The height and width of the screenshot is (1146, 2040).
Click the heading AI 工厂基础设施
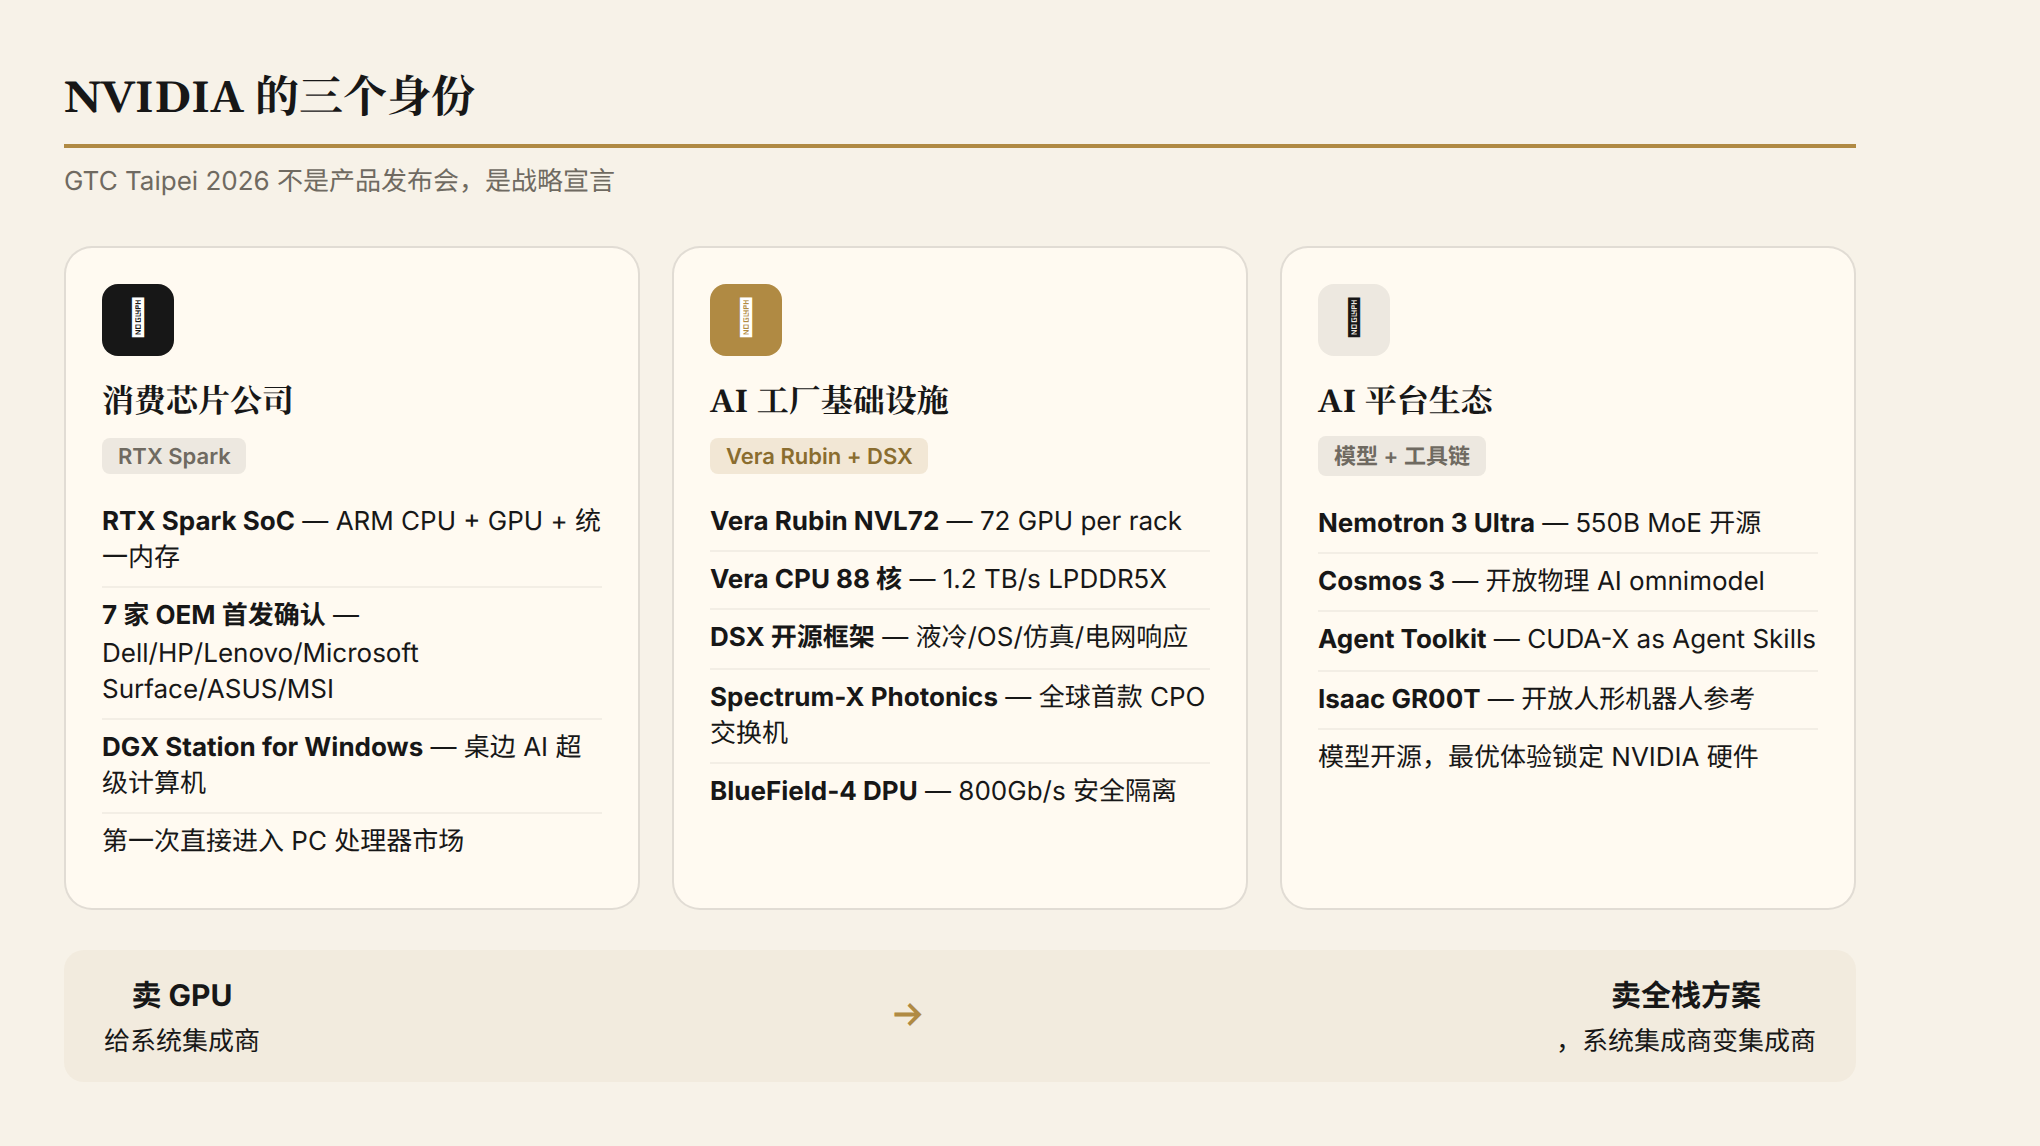click(x=829, y=400)
